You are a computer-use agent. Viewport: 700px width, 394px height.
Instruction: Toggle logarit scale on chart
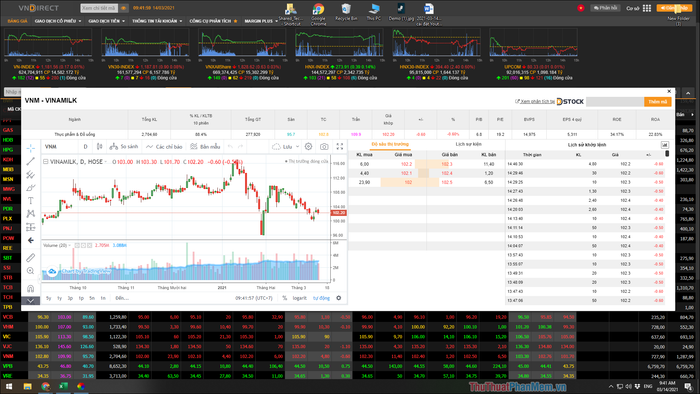click(300, 298)
